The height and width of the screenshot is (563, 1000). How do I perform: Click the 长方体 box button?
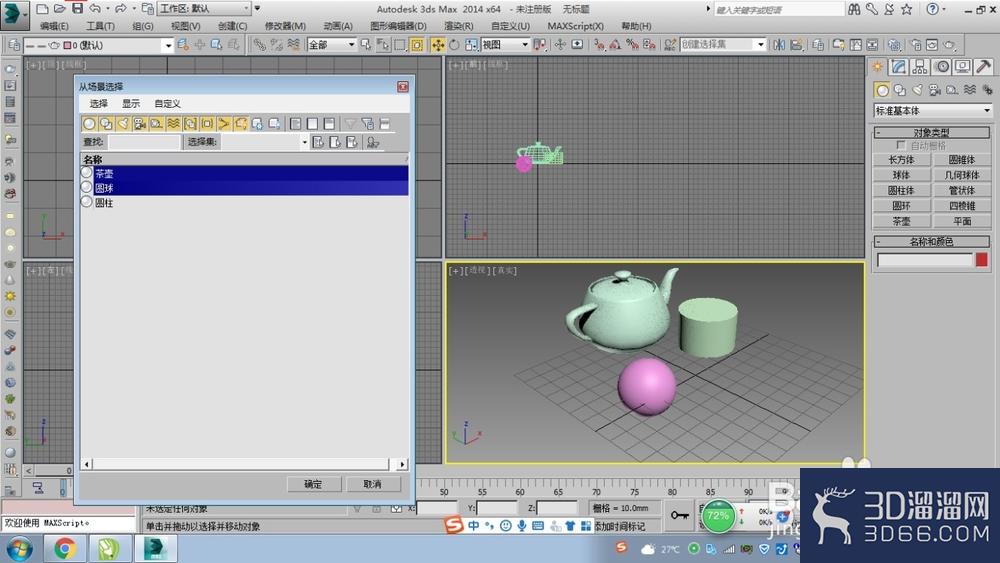coord(901,159)
